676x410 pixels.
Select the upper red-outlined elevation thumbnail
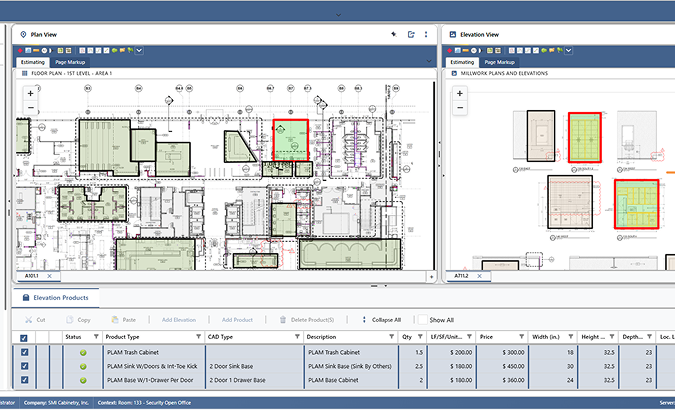click(x=585, y=138)
